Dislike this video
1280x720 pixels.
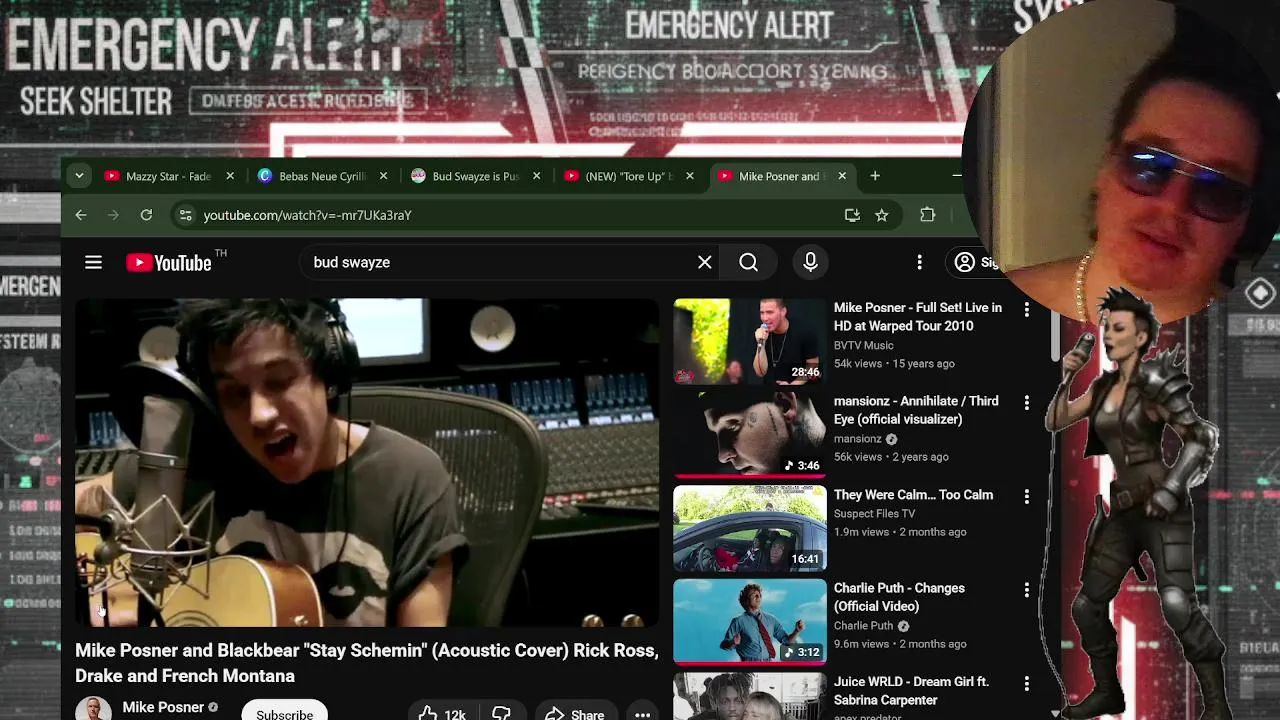(x=502, y=713)
